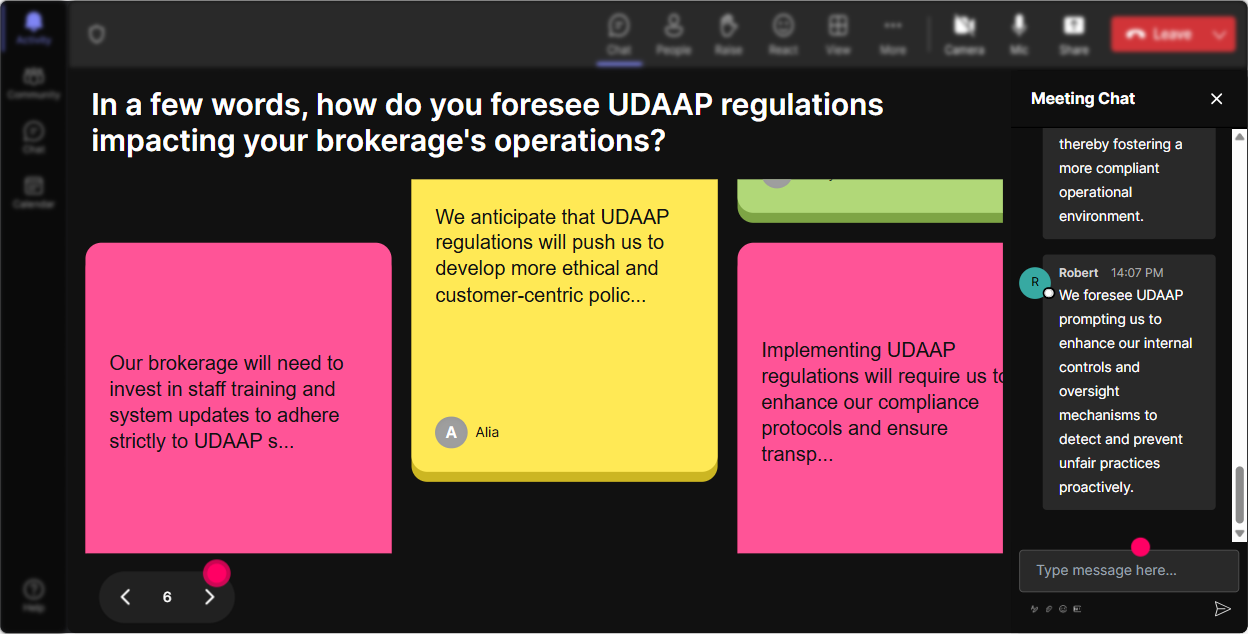Attach a file with paperclip icon
The width and height of the screenshot is (1248, 634).
(1049, 608)
